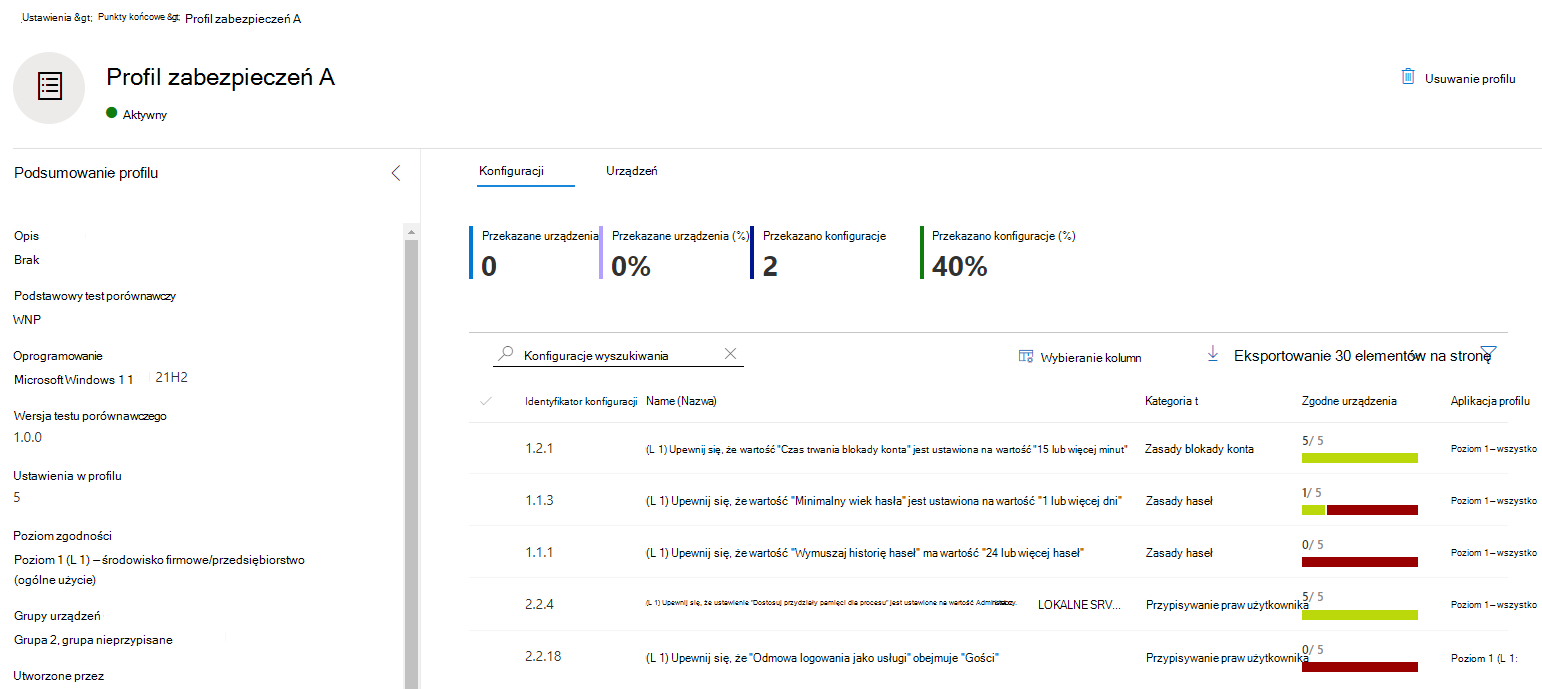Switch to the Urządzeń tab
This screenshot has height=689, width=1542.
click(631, 171)
